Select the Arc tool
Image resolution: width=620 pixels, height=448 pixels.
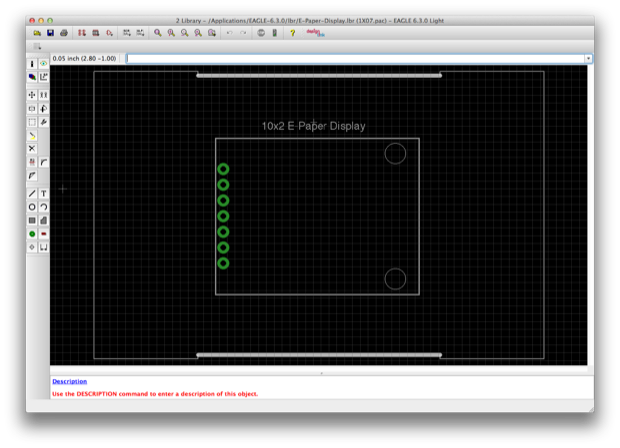click(43, 207)
